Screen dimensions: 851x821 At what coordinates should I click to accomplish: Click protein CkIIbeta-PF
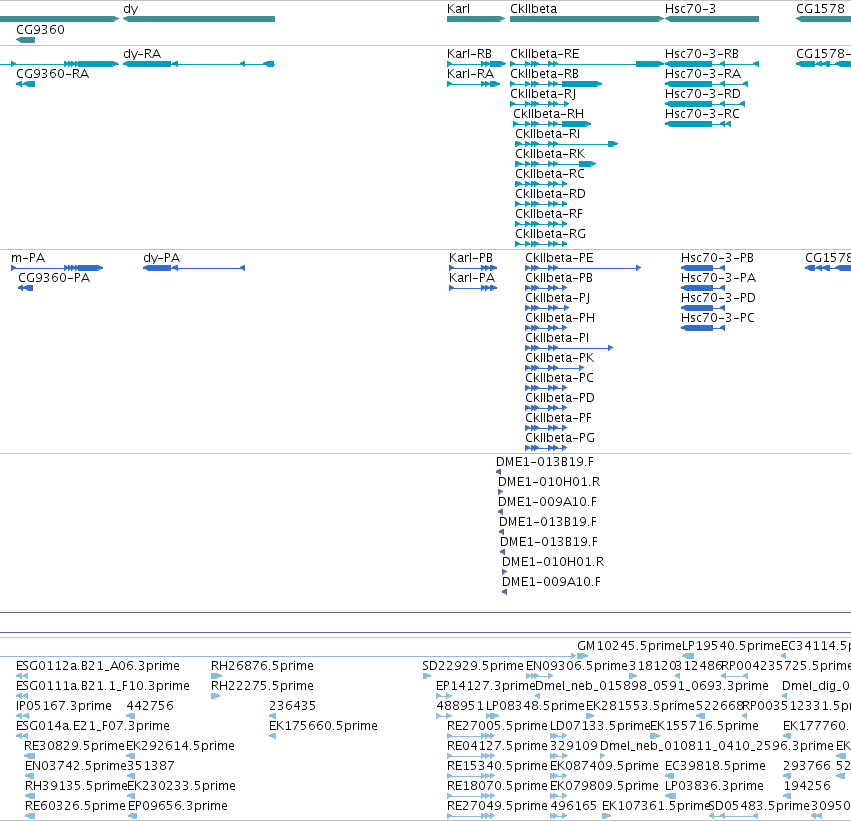click(x=546, y=429)
